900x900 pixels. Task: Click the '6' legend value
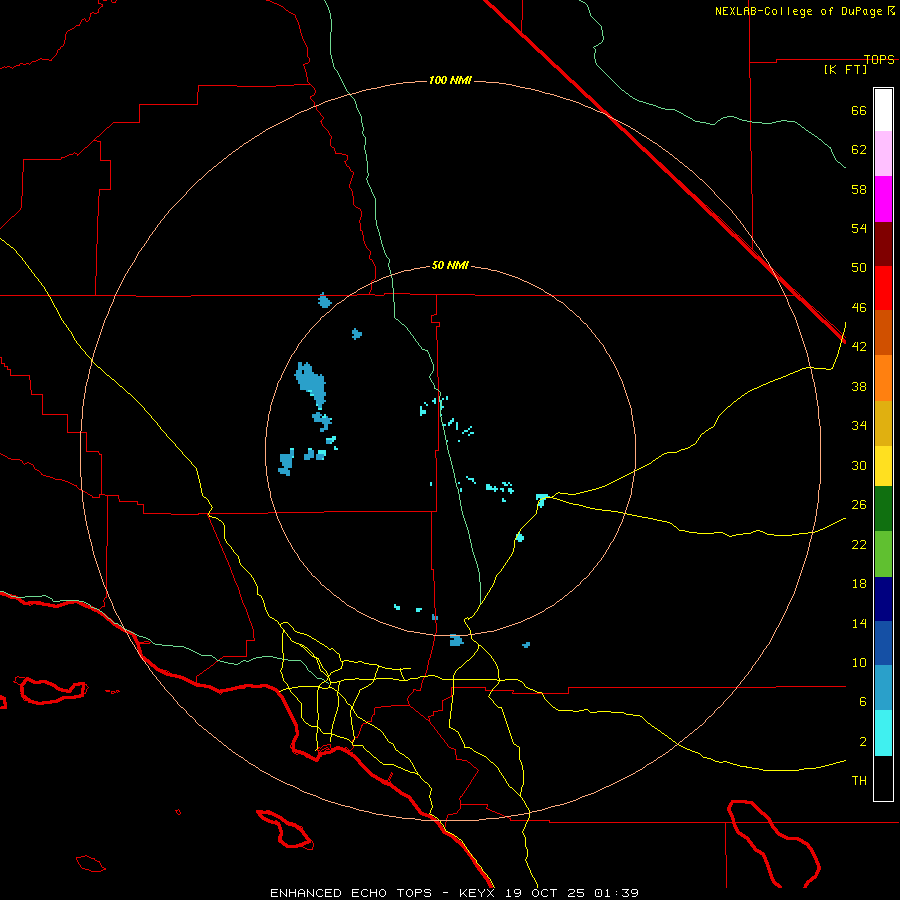point(863,702)
